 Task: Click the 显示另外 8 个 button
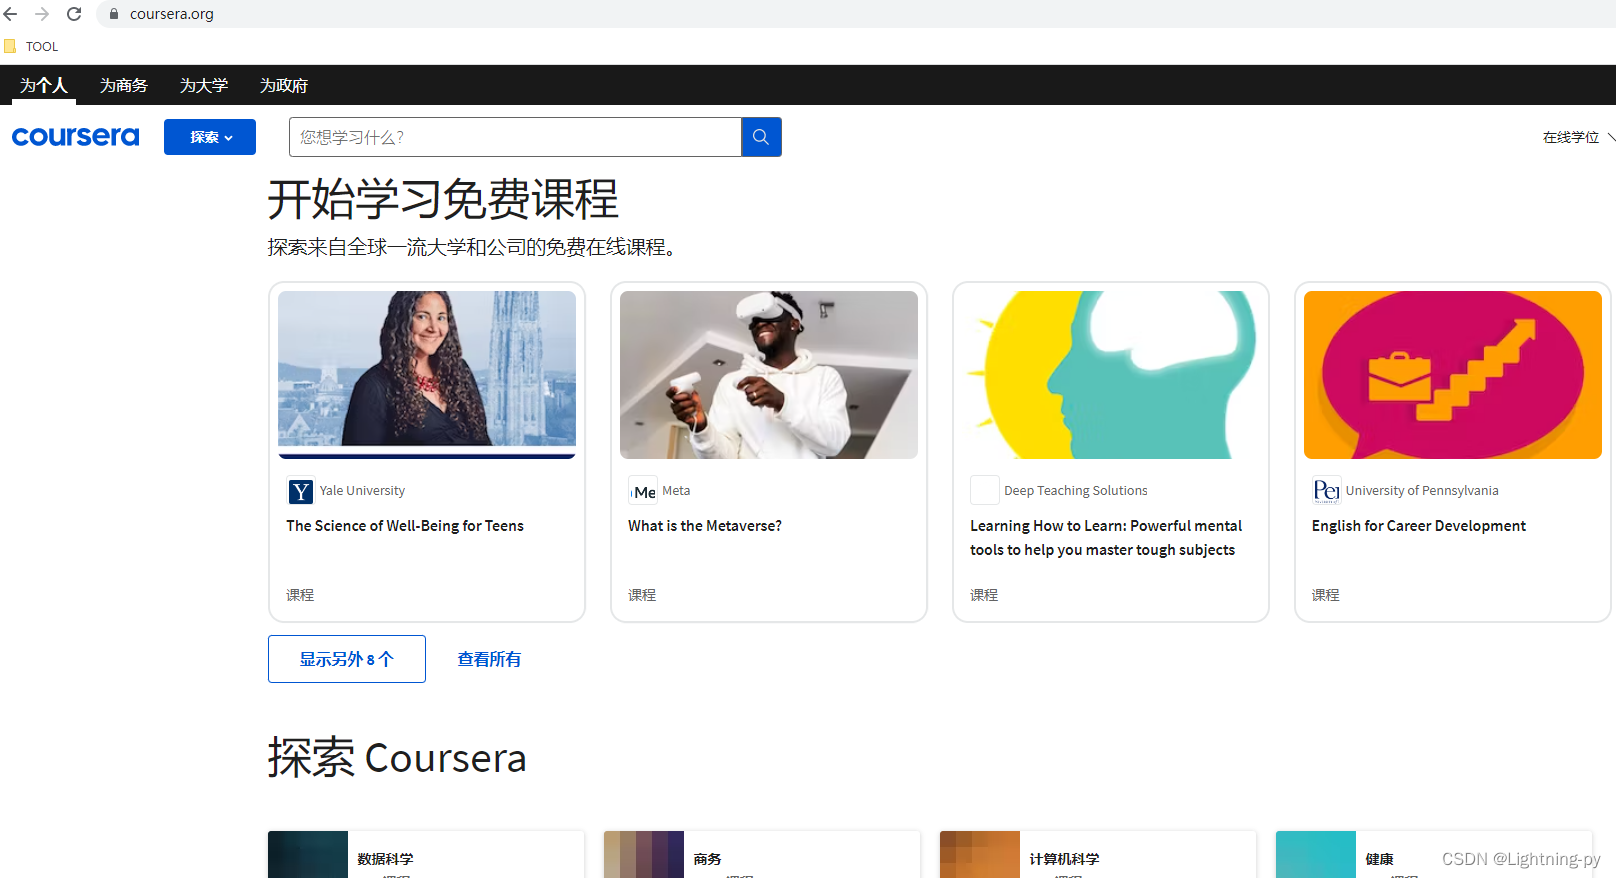(x=347, y=659)
